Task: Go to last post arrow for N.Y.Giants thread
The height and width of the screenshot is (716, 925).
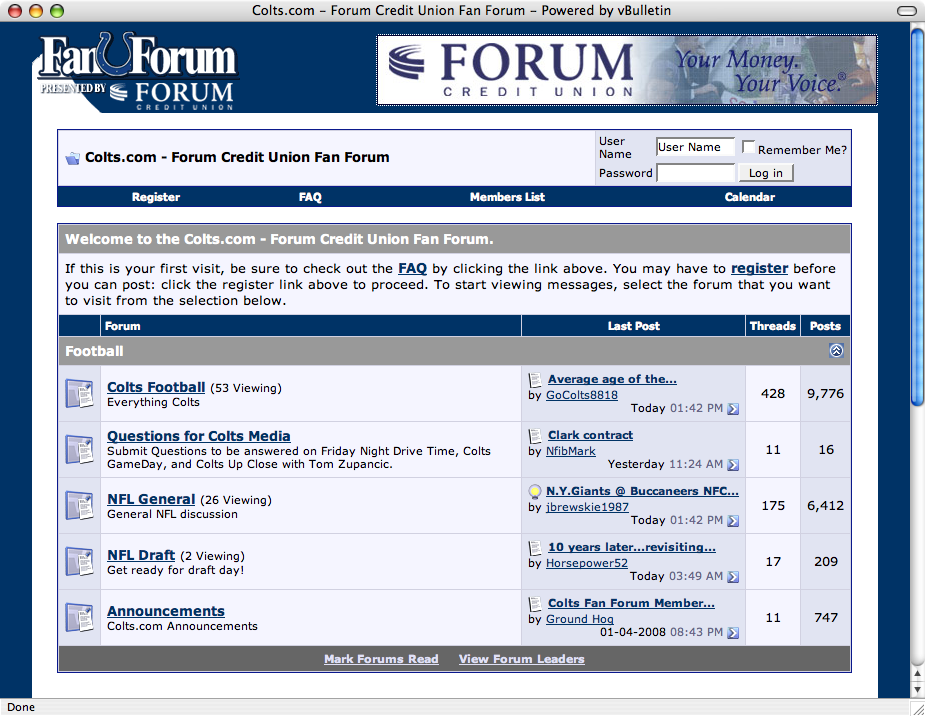Action: coord(733,521)
